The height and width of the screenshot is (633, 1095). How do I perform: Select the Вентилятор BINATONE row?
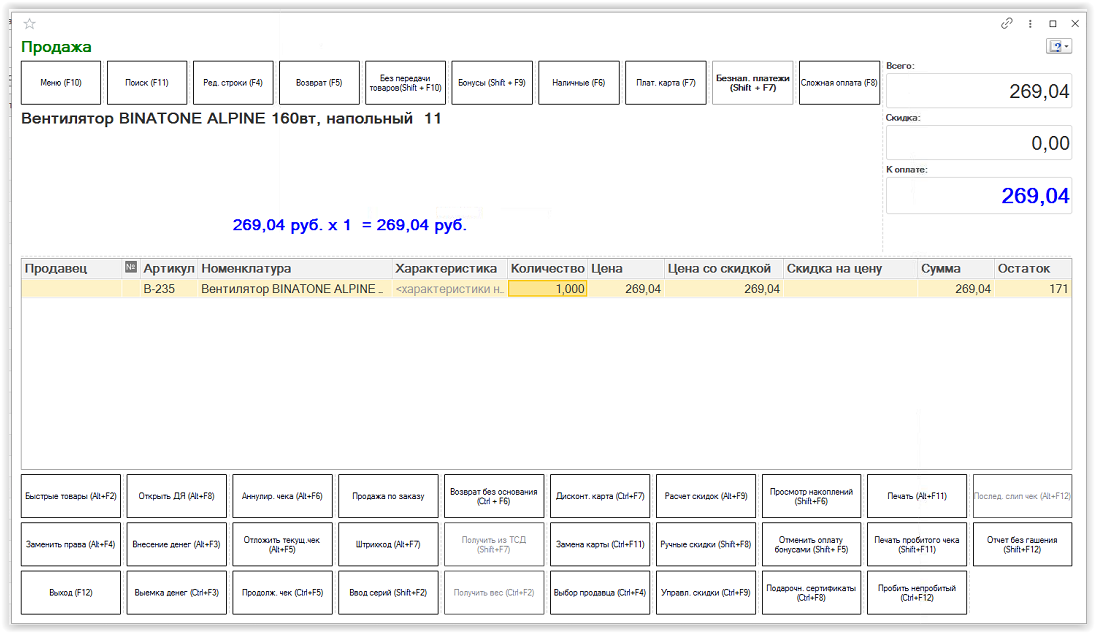[x=290, y=289]
